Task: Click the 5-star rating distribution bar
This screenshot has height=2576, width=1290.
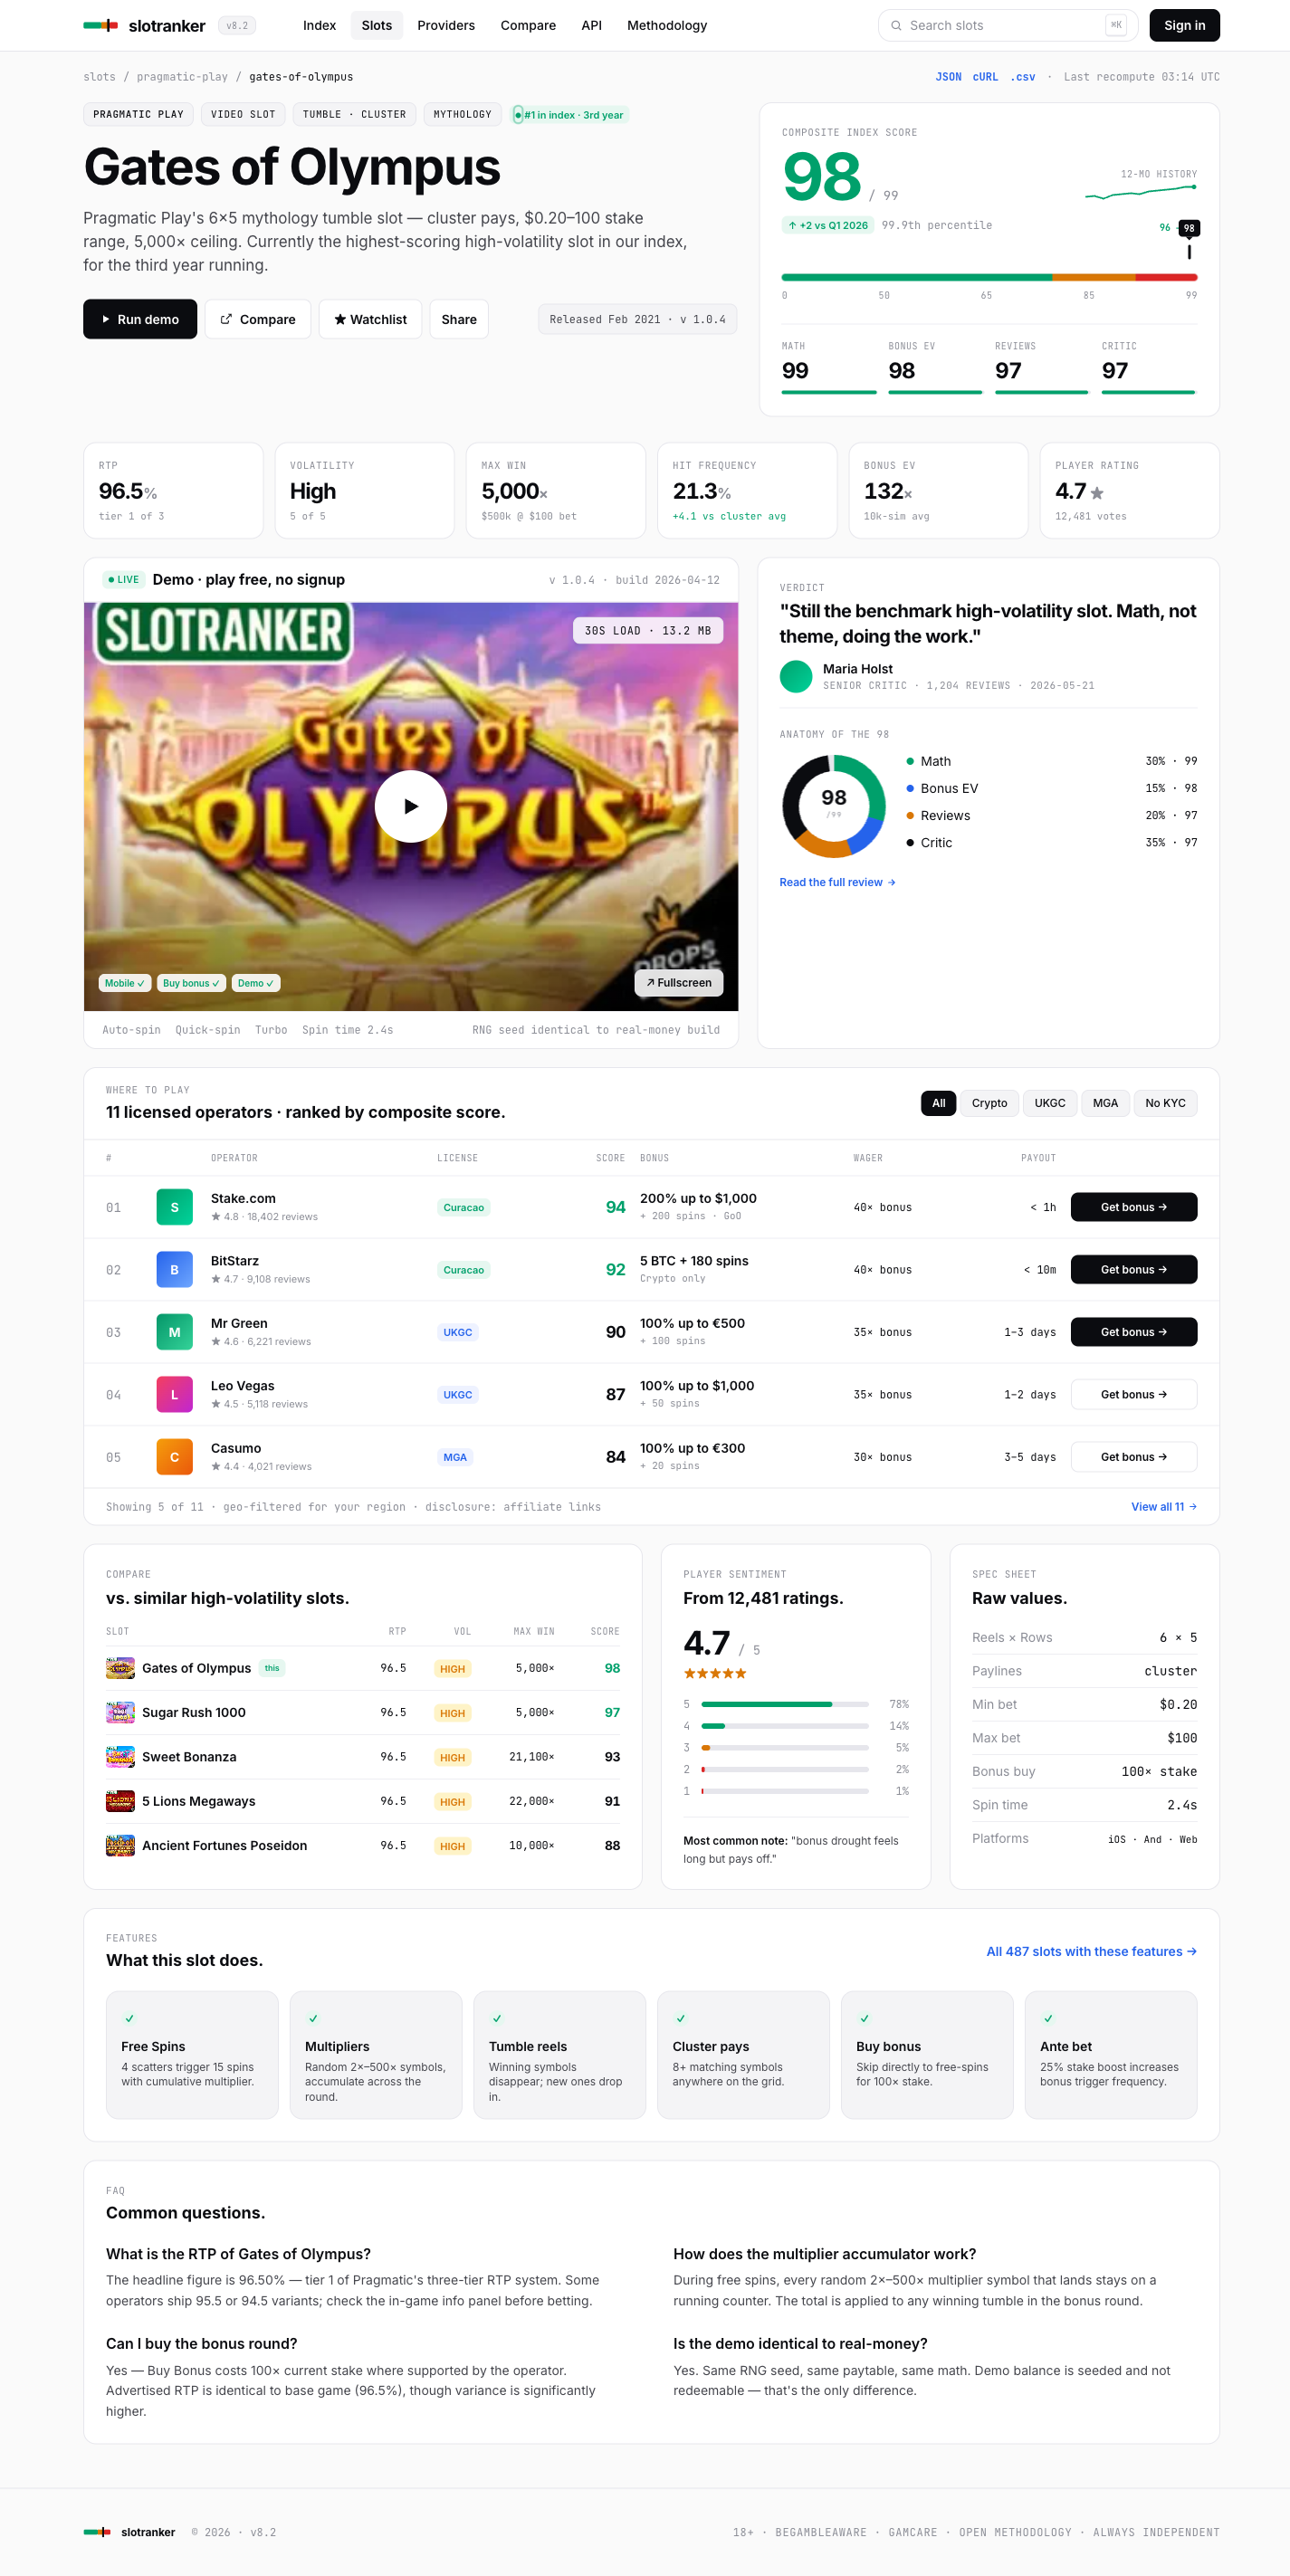Action: pos(785,1704)
